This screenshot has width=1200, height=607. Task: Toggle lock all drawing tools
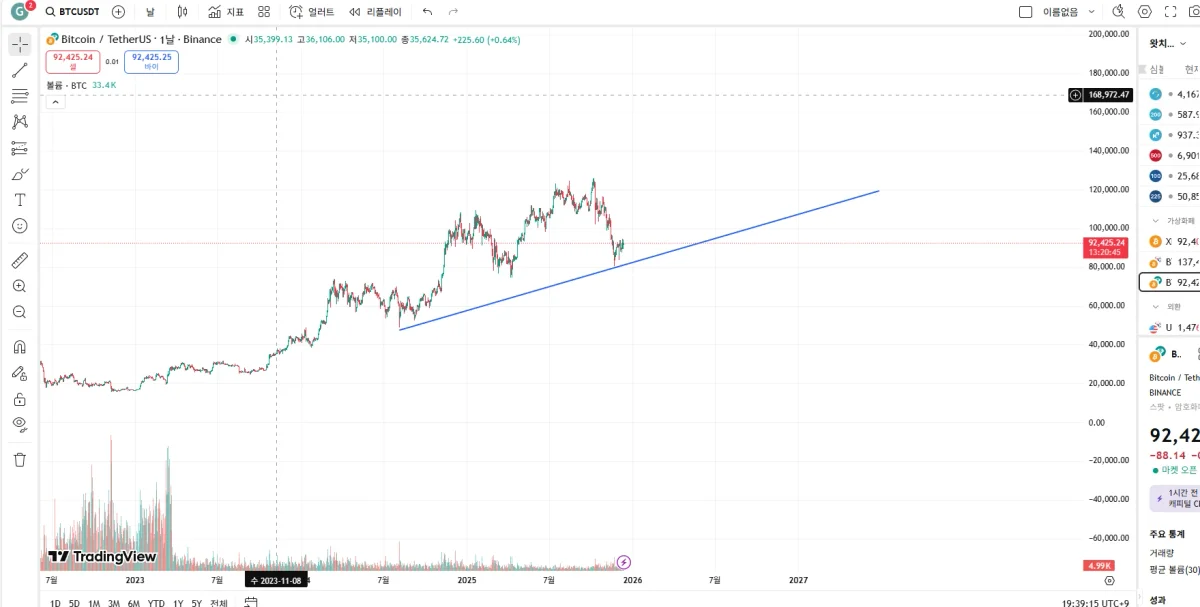coord(19,399)
